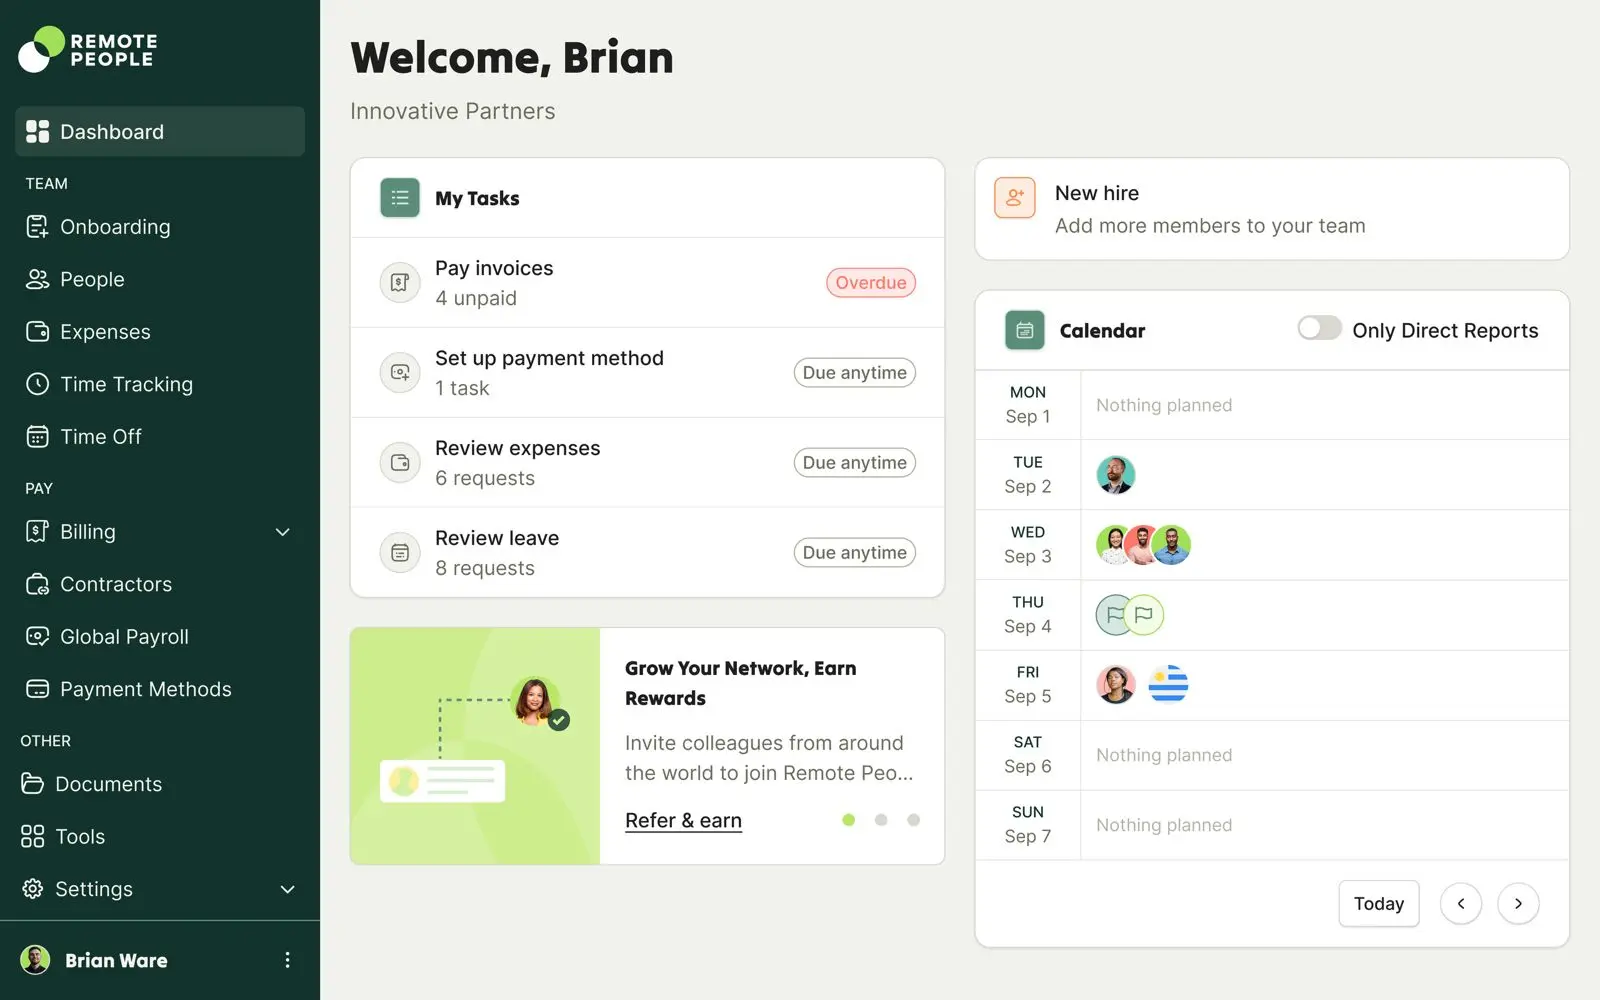1600x1000 pixels.
Task: Follow the Refer & earn link
Action: click(x=683, y=821)
